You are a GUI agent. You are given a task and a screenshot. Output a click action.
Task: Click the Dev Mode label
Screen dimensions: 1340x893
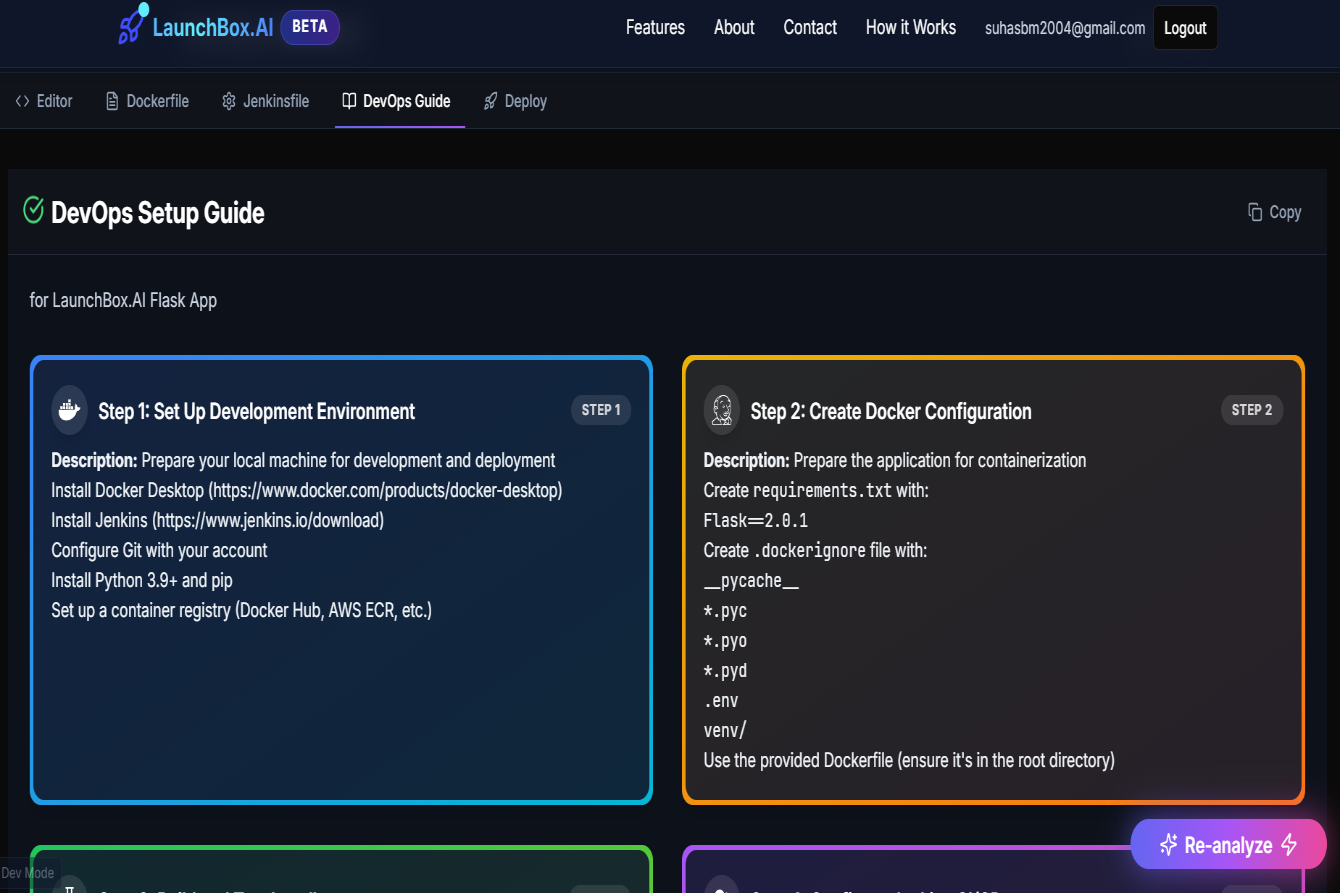[x=28, y=873]
